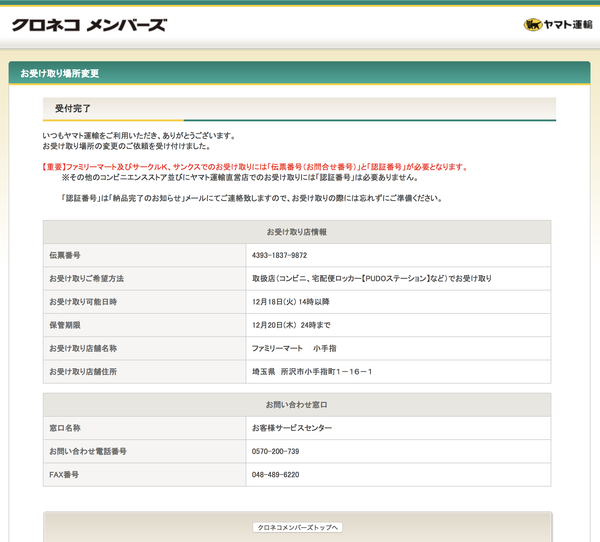Click the お問い合わせ電話番号 label

pyautogui.click(x=88, y=451)
